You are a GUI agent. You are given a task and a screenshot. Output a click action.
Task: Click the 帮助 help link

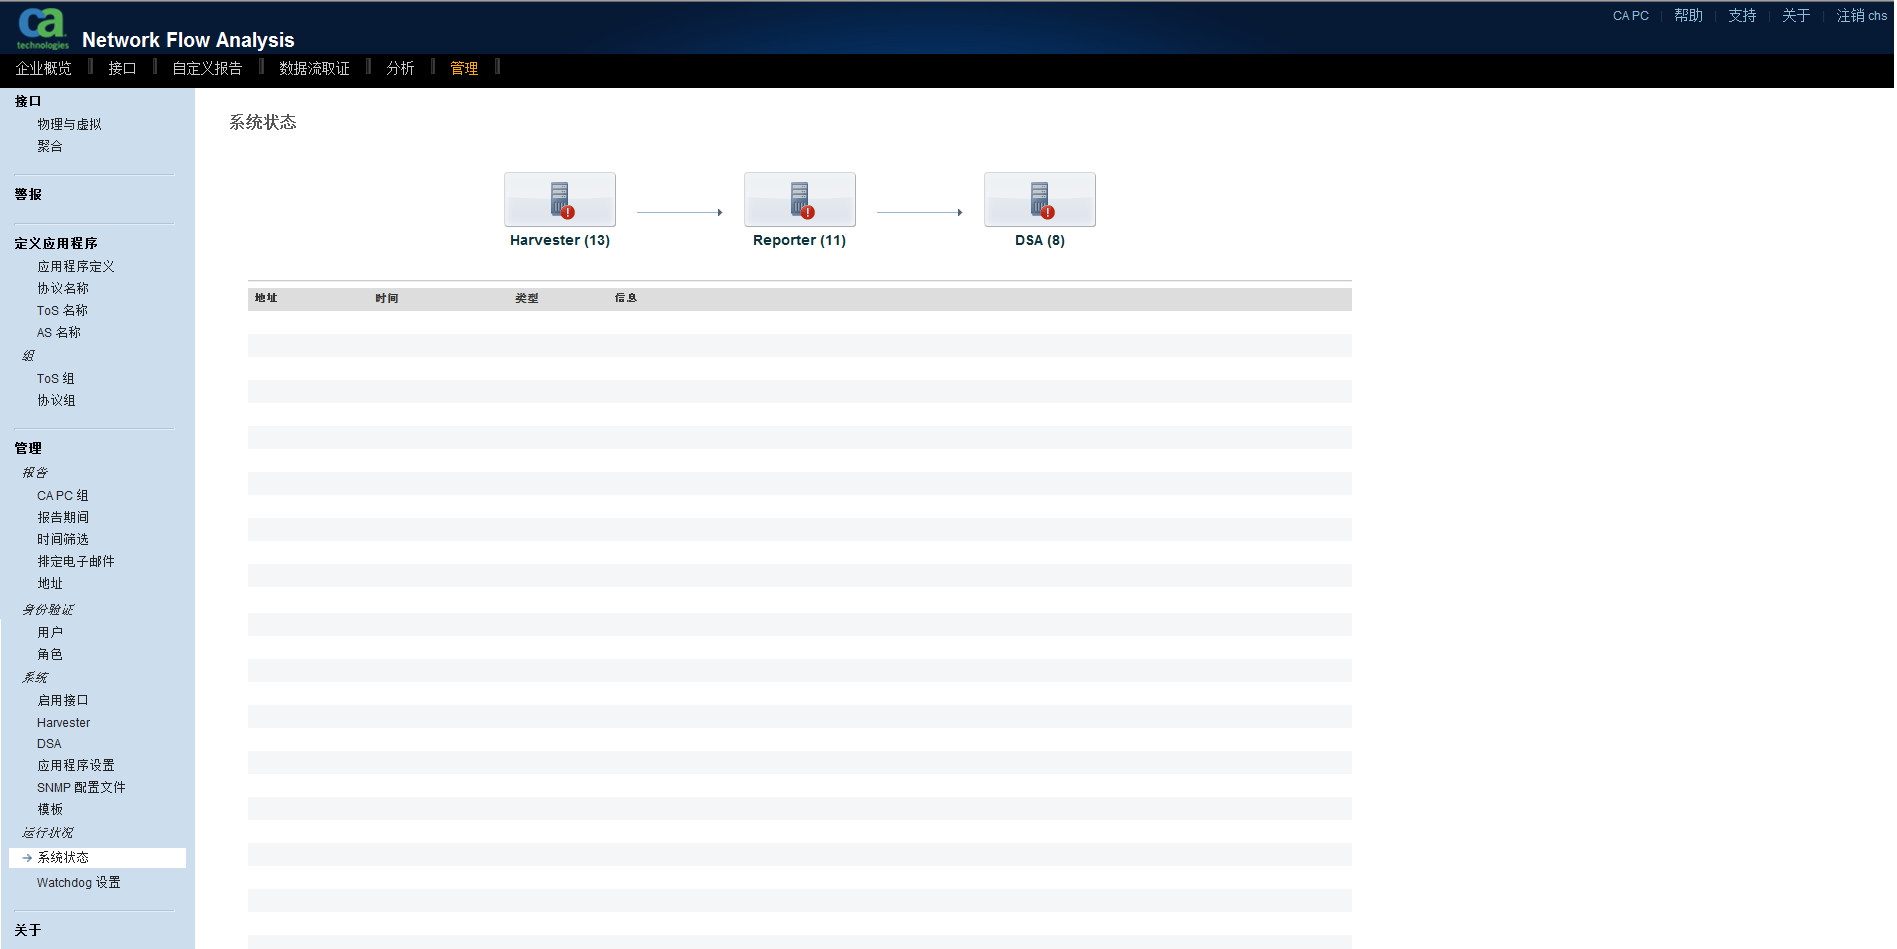pyautogui.click(x=1689, y=16)
